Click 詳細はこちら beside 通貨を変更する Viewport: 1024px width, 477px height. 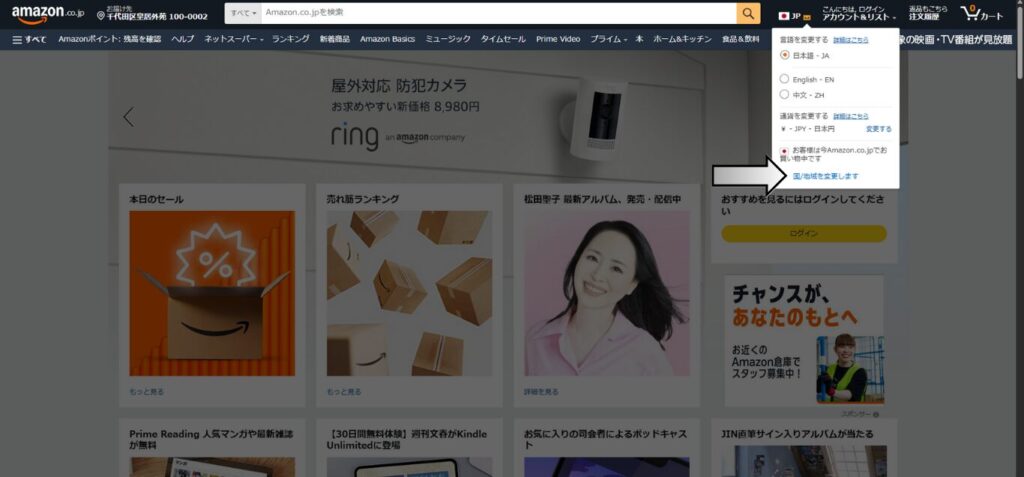tap(851, 116)
